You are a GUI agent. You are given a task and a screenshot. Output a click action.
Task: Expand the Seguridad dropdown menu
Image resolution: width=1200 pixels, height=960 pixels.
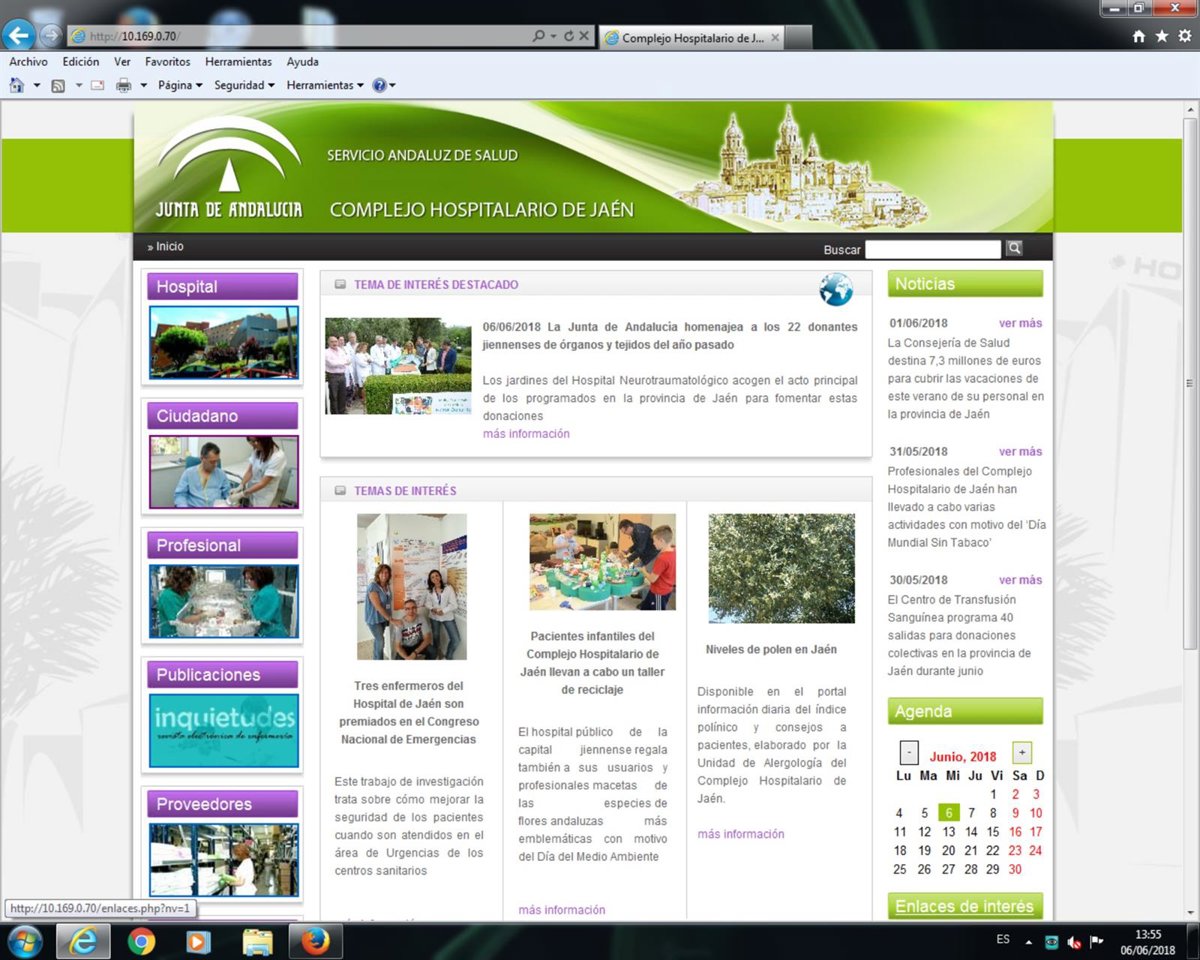pos(243,86)
